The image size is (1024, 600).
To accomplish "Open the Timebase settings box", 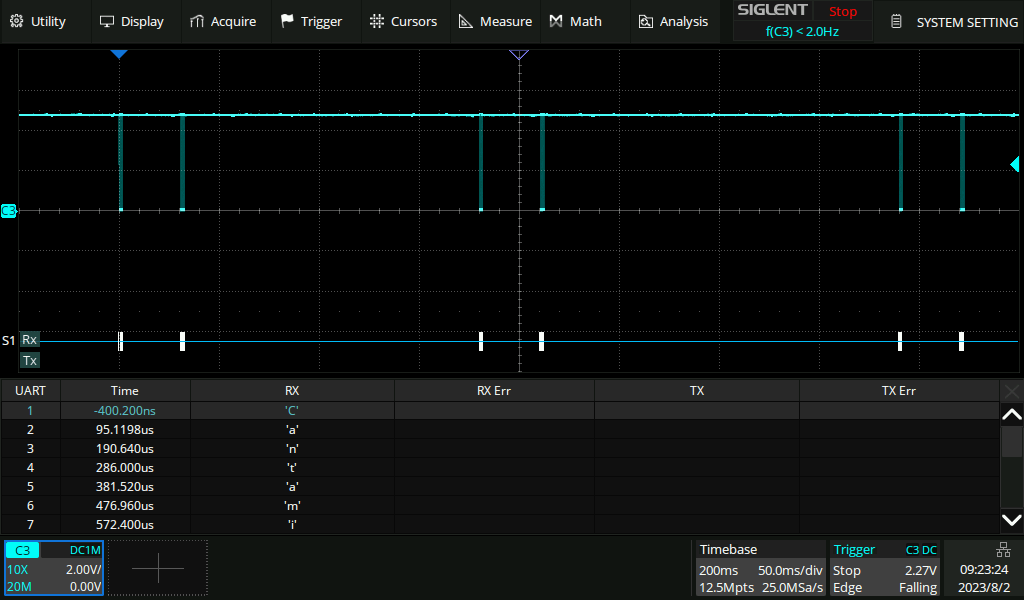I will tap(760, 568).
